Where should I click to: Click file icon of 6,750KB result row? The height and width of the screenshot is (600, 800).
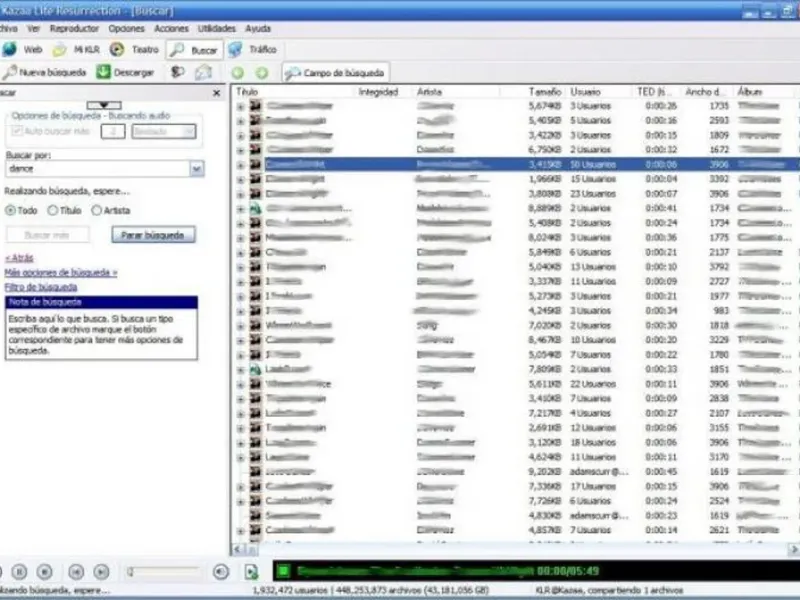point(255,149)
